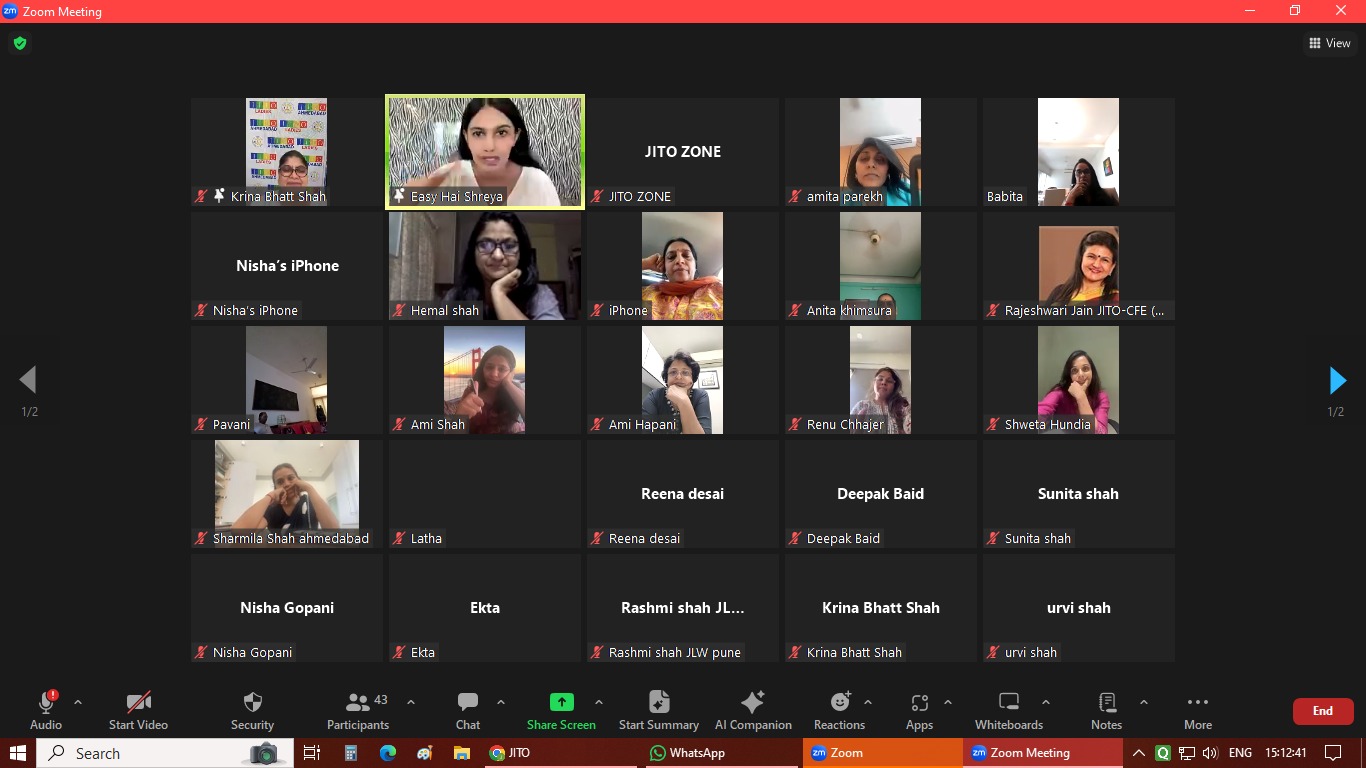Open the Chat panel
Screen dimensions: 1366x768
[467, 703]
